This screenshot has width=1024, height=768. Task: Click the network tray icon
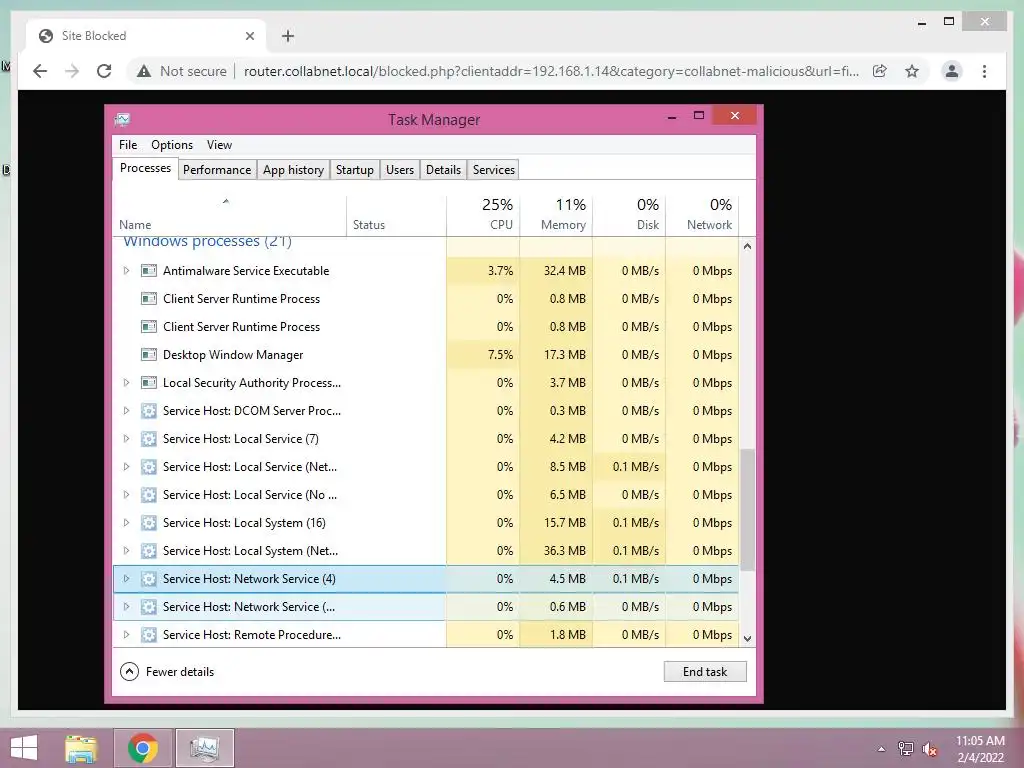(x=905, y=749)
